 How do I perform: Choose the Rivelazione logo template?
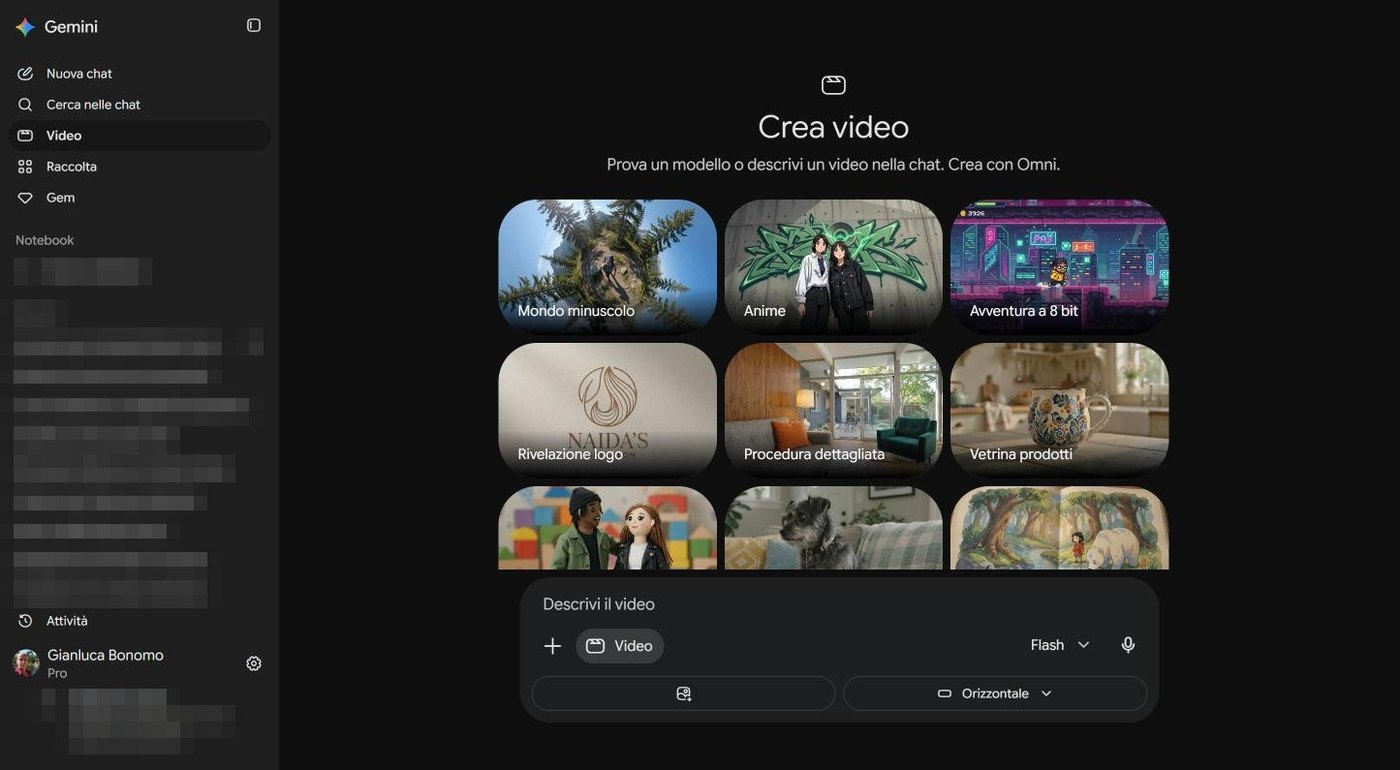tap(607, 409)
